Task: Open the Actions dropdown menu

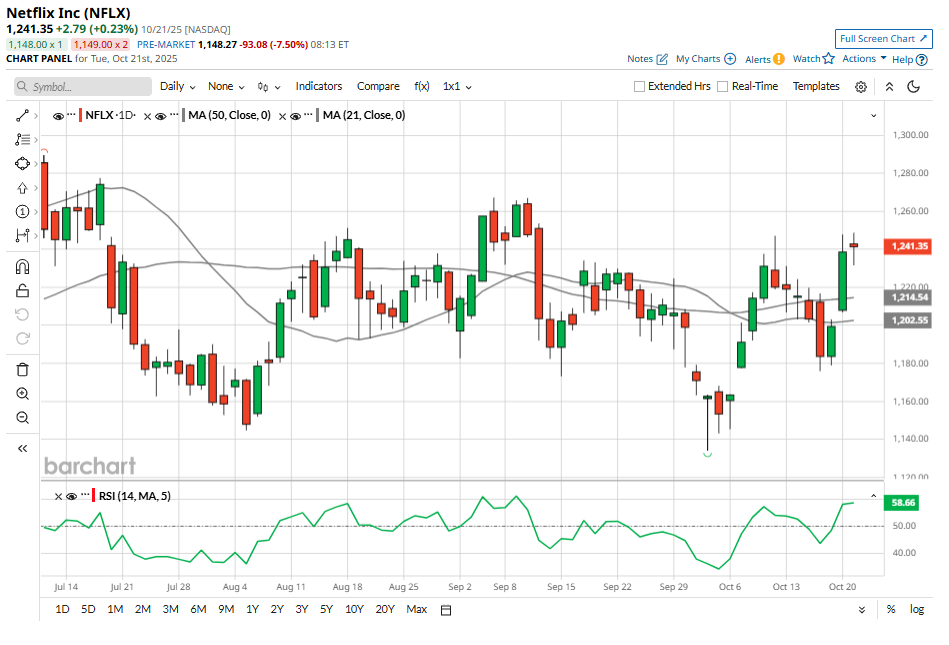Action: pos(864,59)
